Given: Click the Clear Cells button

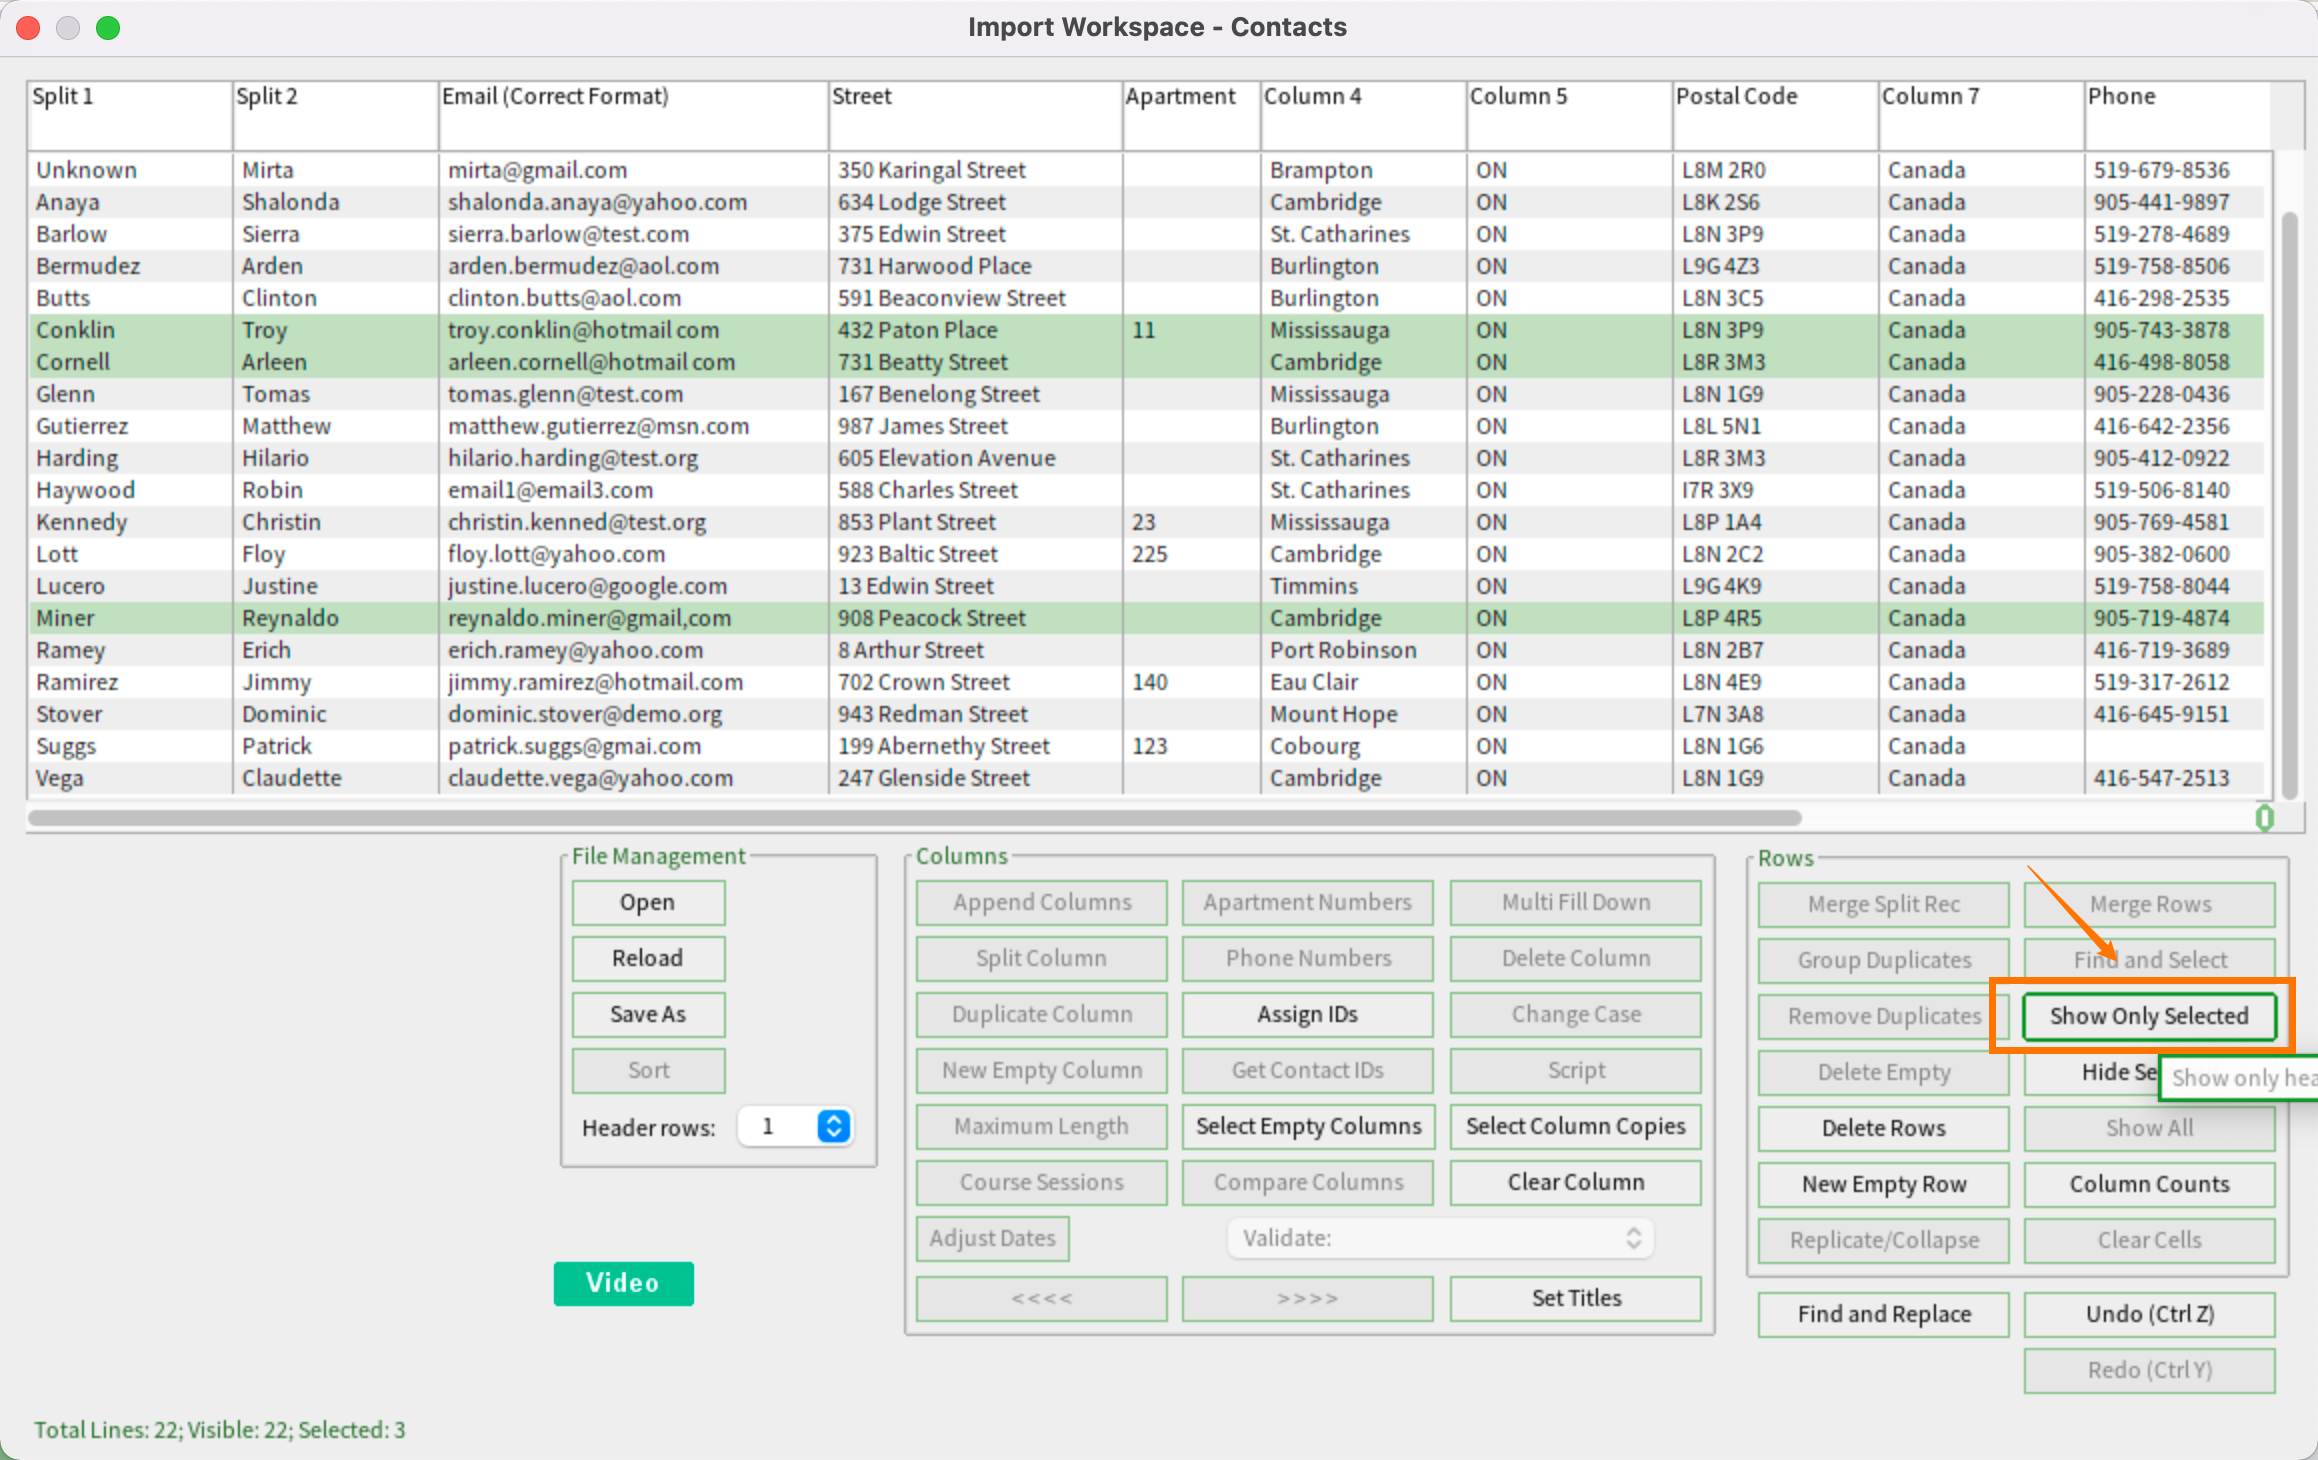Looking at the screenshot, I should point(2149,1240).
